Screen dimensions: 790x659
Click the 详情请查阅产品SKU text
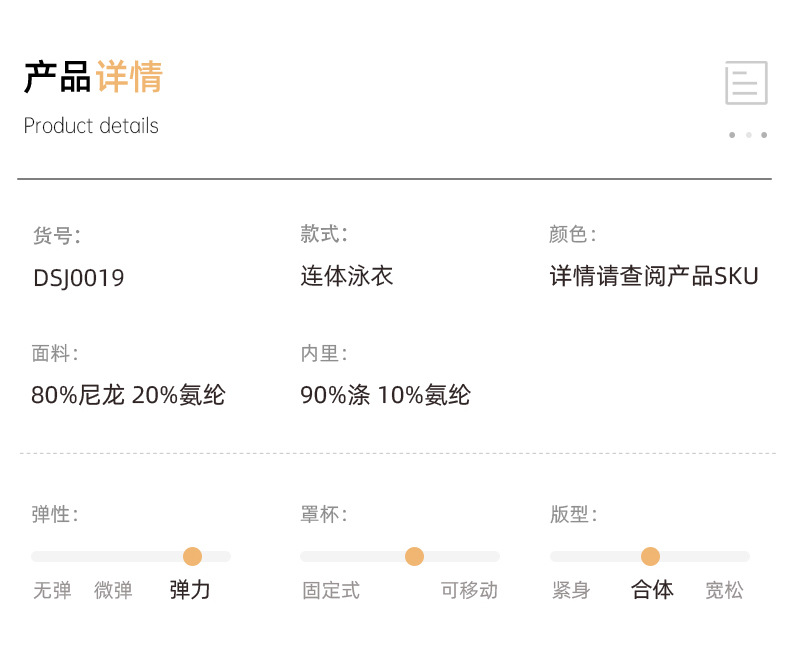pyautogui.click(x=654, y=276)
